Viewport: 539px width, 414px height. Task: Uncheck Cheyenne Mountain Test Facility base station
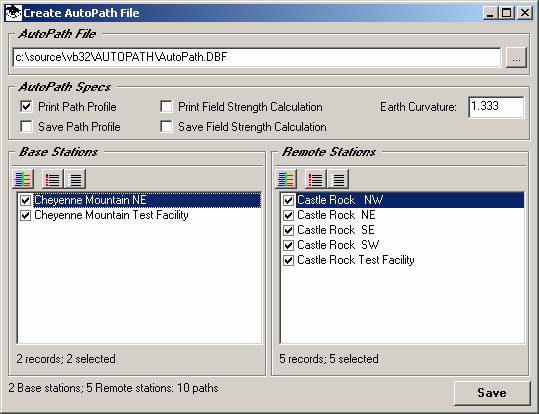pos(25,215)
